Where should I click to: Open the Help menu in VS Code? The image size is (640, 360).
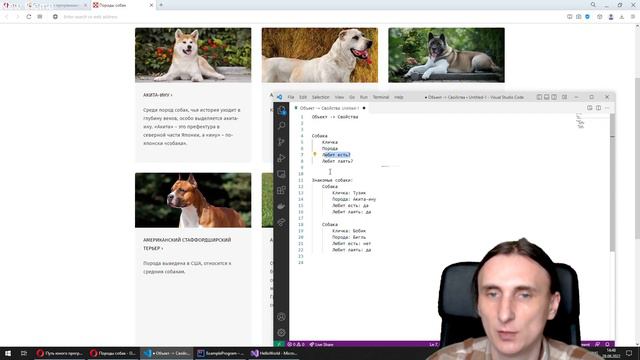click(399, 97)
